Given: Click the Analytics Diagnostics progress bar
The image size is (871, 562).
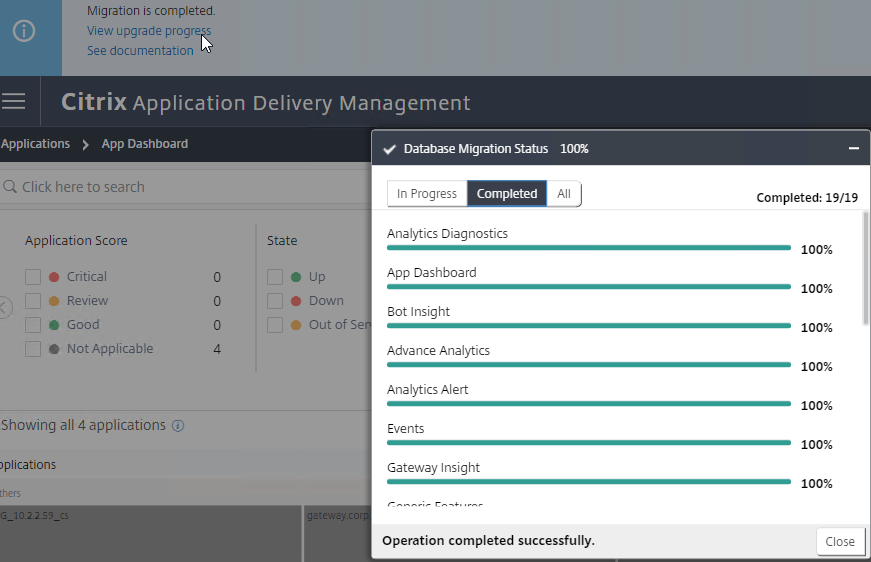Looking at the screenshot, I should pyautogui.click(x=589, y=248).
